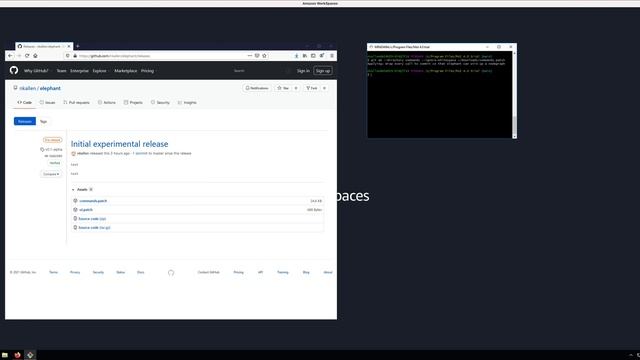640x360 pixels.
Task: Select the Tags button
Action: pyautogui.click(x=43, y=121)
